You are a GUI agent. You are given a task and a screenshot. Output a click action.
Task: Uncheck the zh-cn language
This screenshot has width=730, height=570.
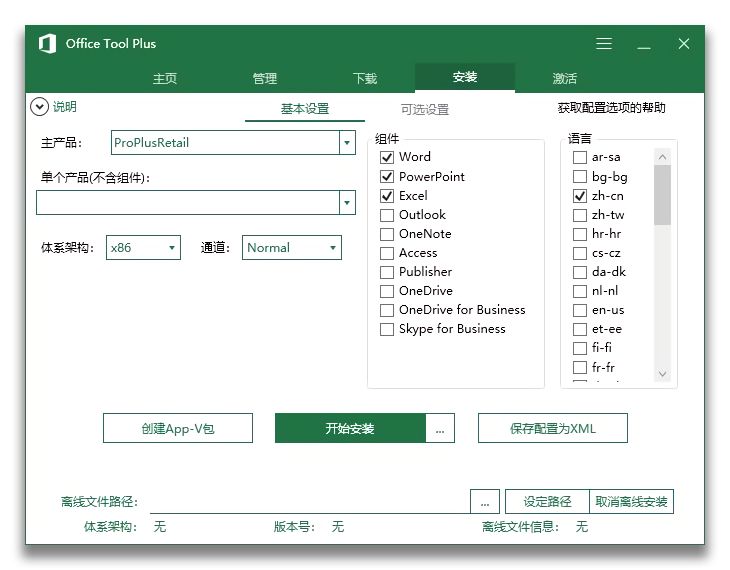(x=580, y=196)
